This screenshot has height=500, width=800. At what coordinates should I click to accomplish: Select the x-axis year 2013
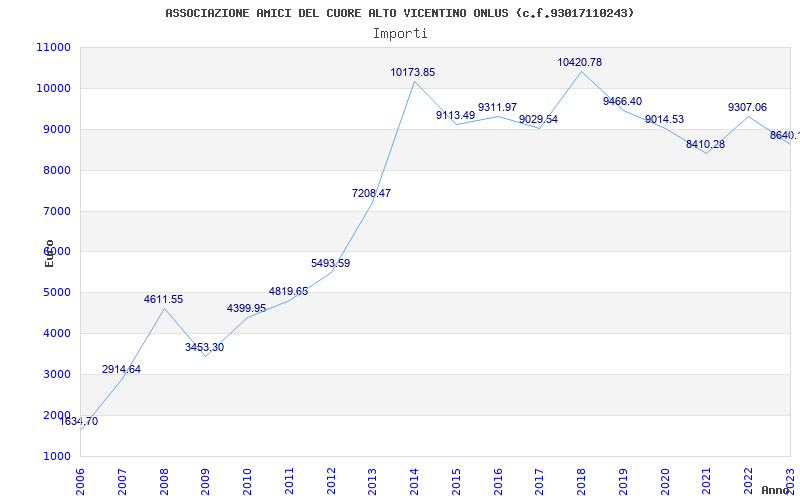pos(372,482)
